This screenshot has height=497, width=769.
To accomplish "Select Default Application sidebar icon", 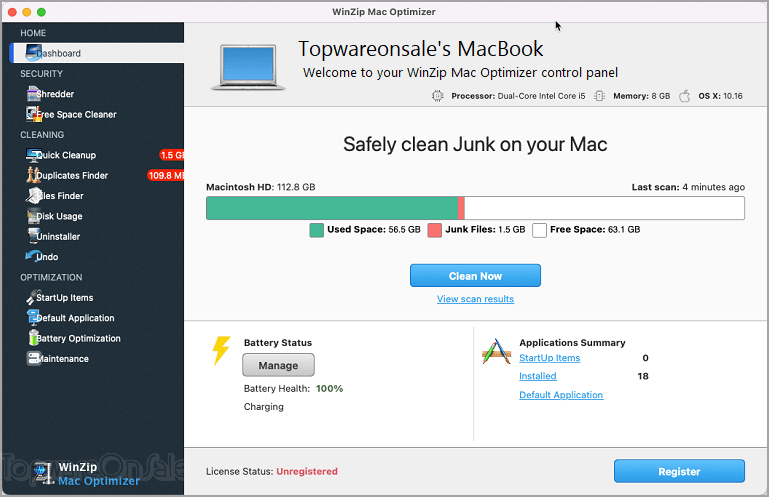I will click(33, 317).
